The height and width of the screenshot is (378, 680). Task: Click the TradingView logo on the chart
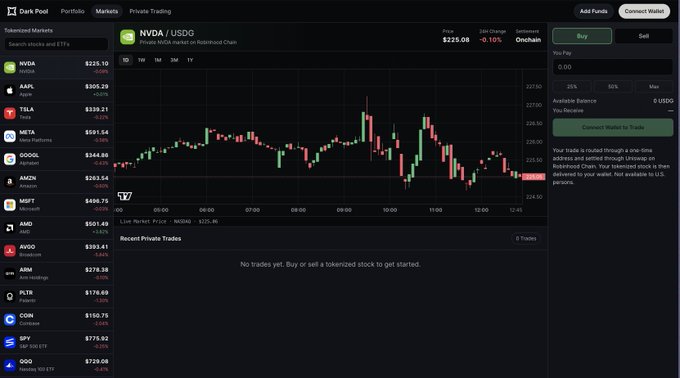click(x=124, y=196)
